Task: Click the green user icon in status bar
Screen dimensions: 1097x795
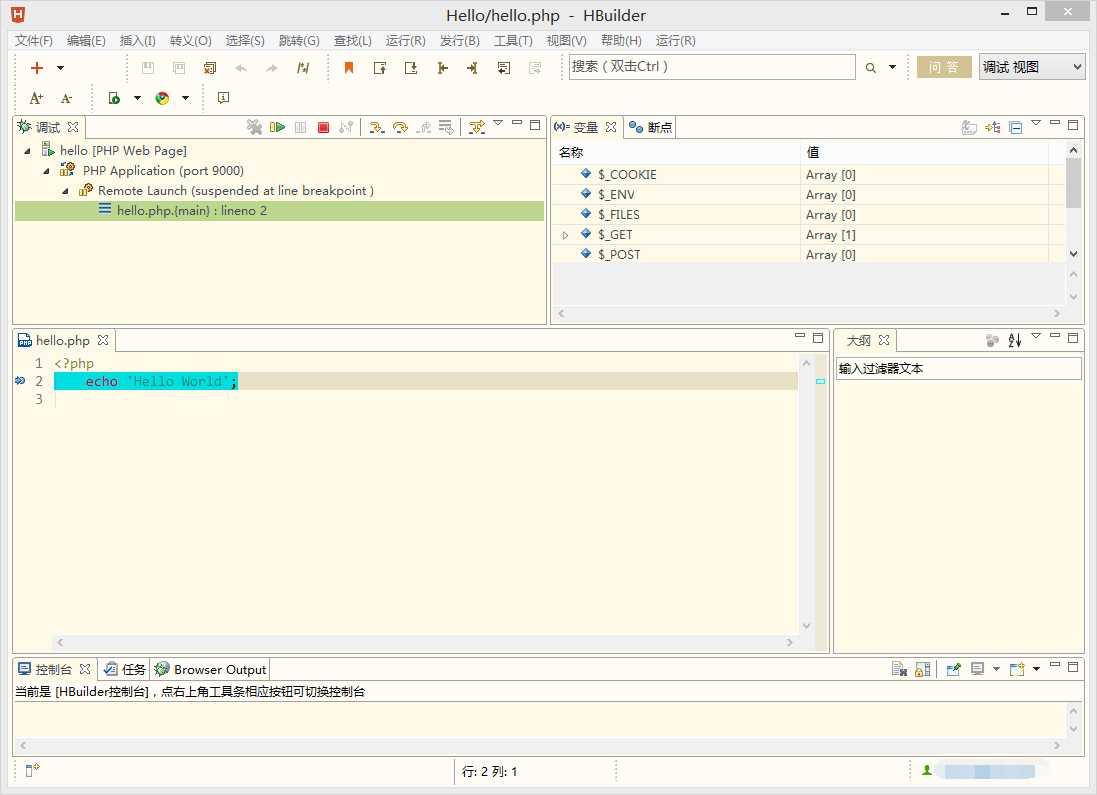Action: click(x=926, y=771)
